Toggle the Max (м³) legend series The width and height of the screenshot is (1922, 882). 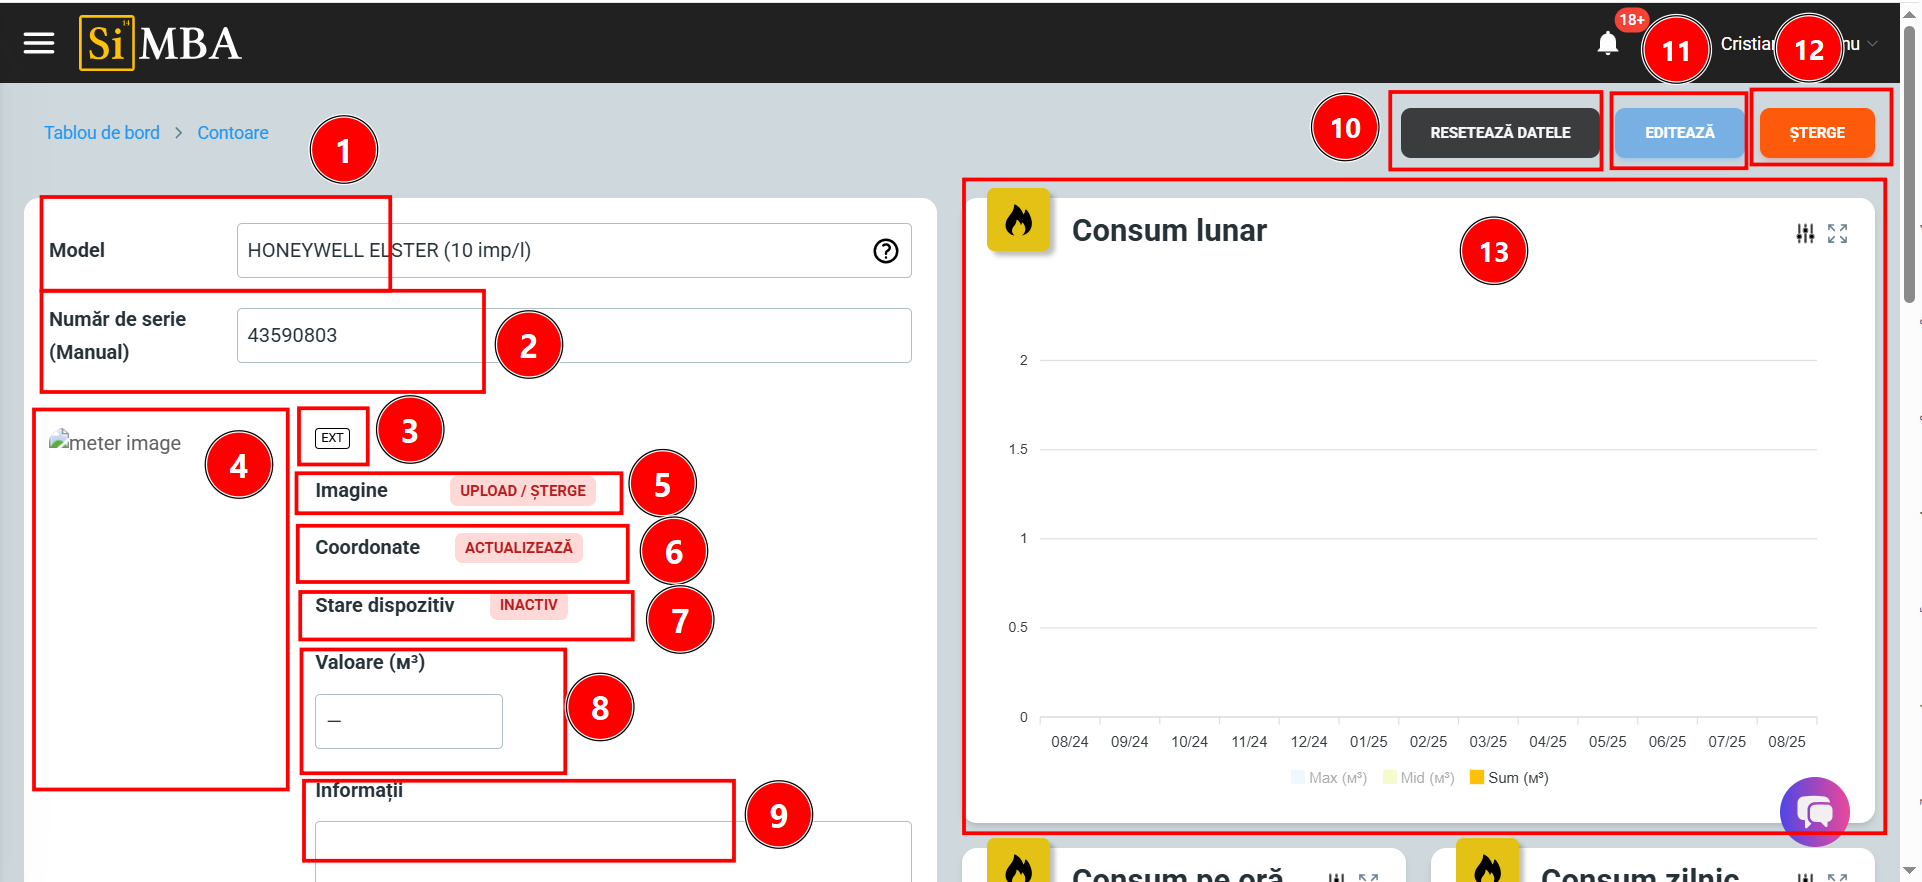(1328, 778)
